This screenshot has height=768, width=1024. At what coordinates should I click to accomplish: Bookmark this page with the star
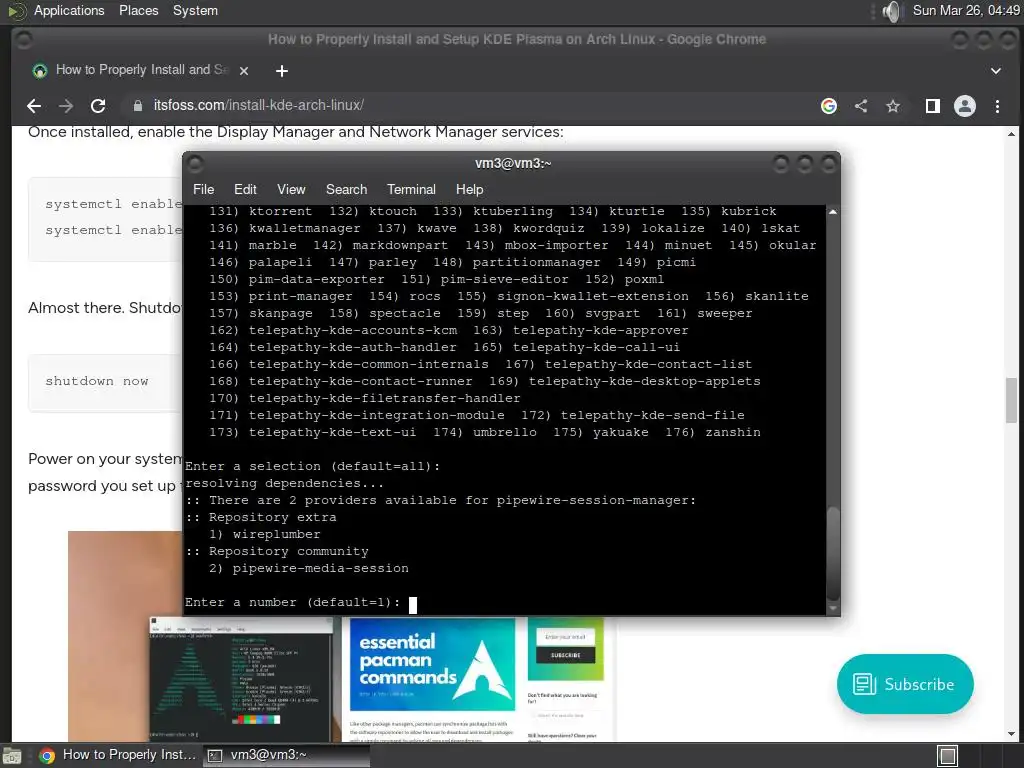click(x=893, y=106)
